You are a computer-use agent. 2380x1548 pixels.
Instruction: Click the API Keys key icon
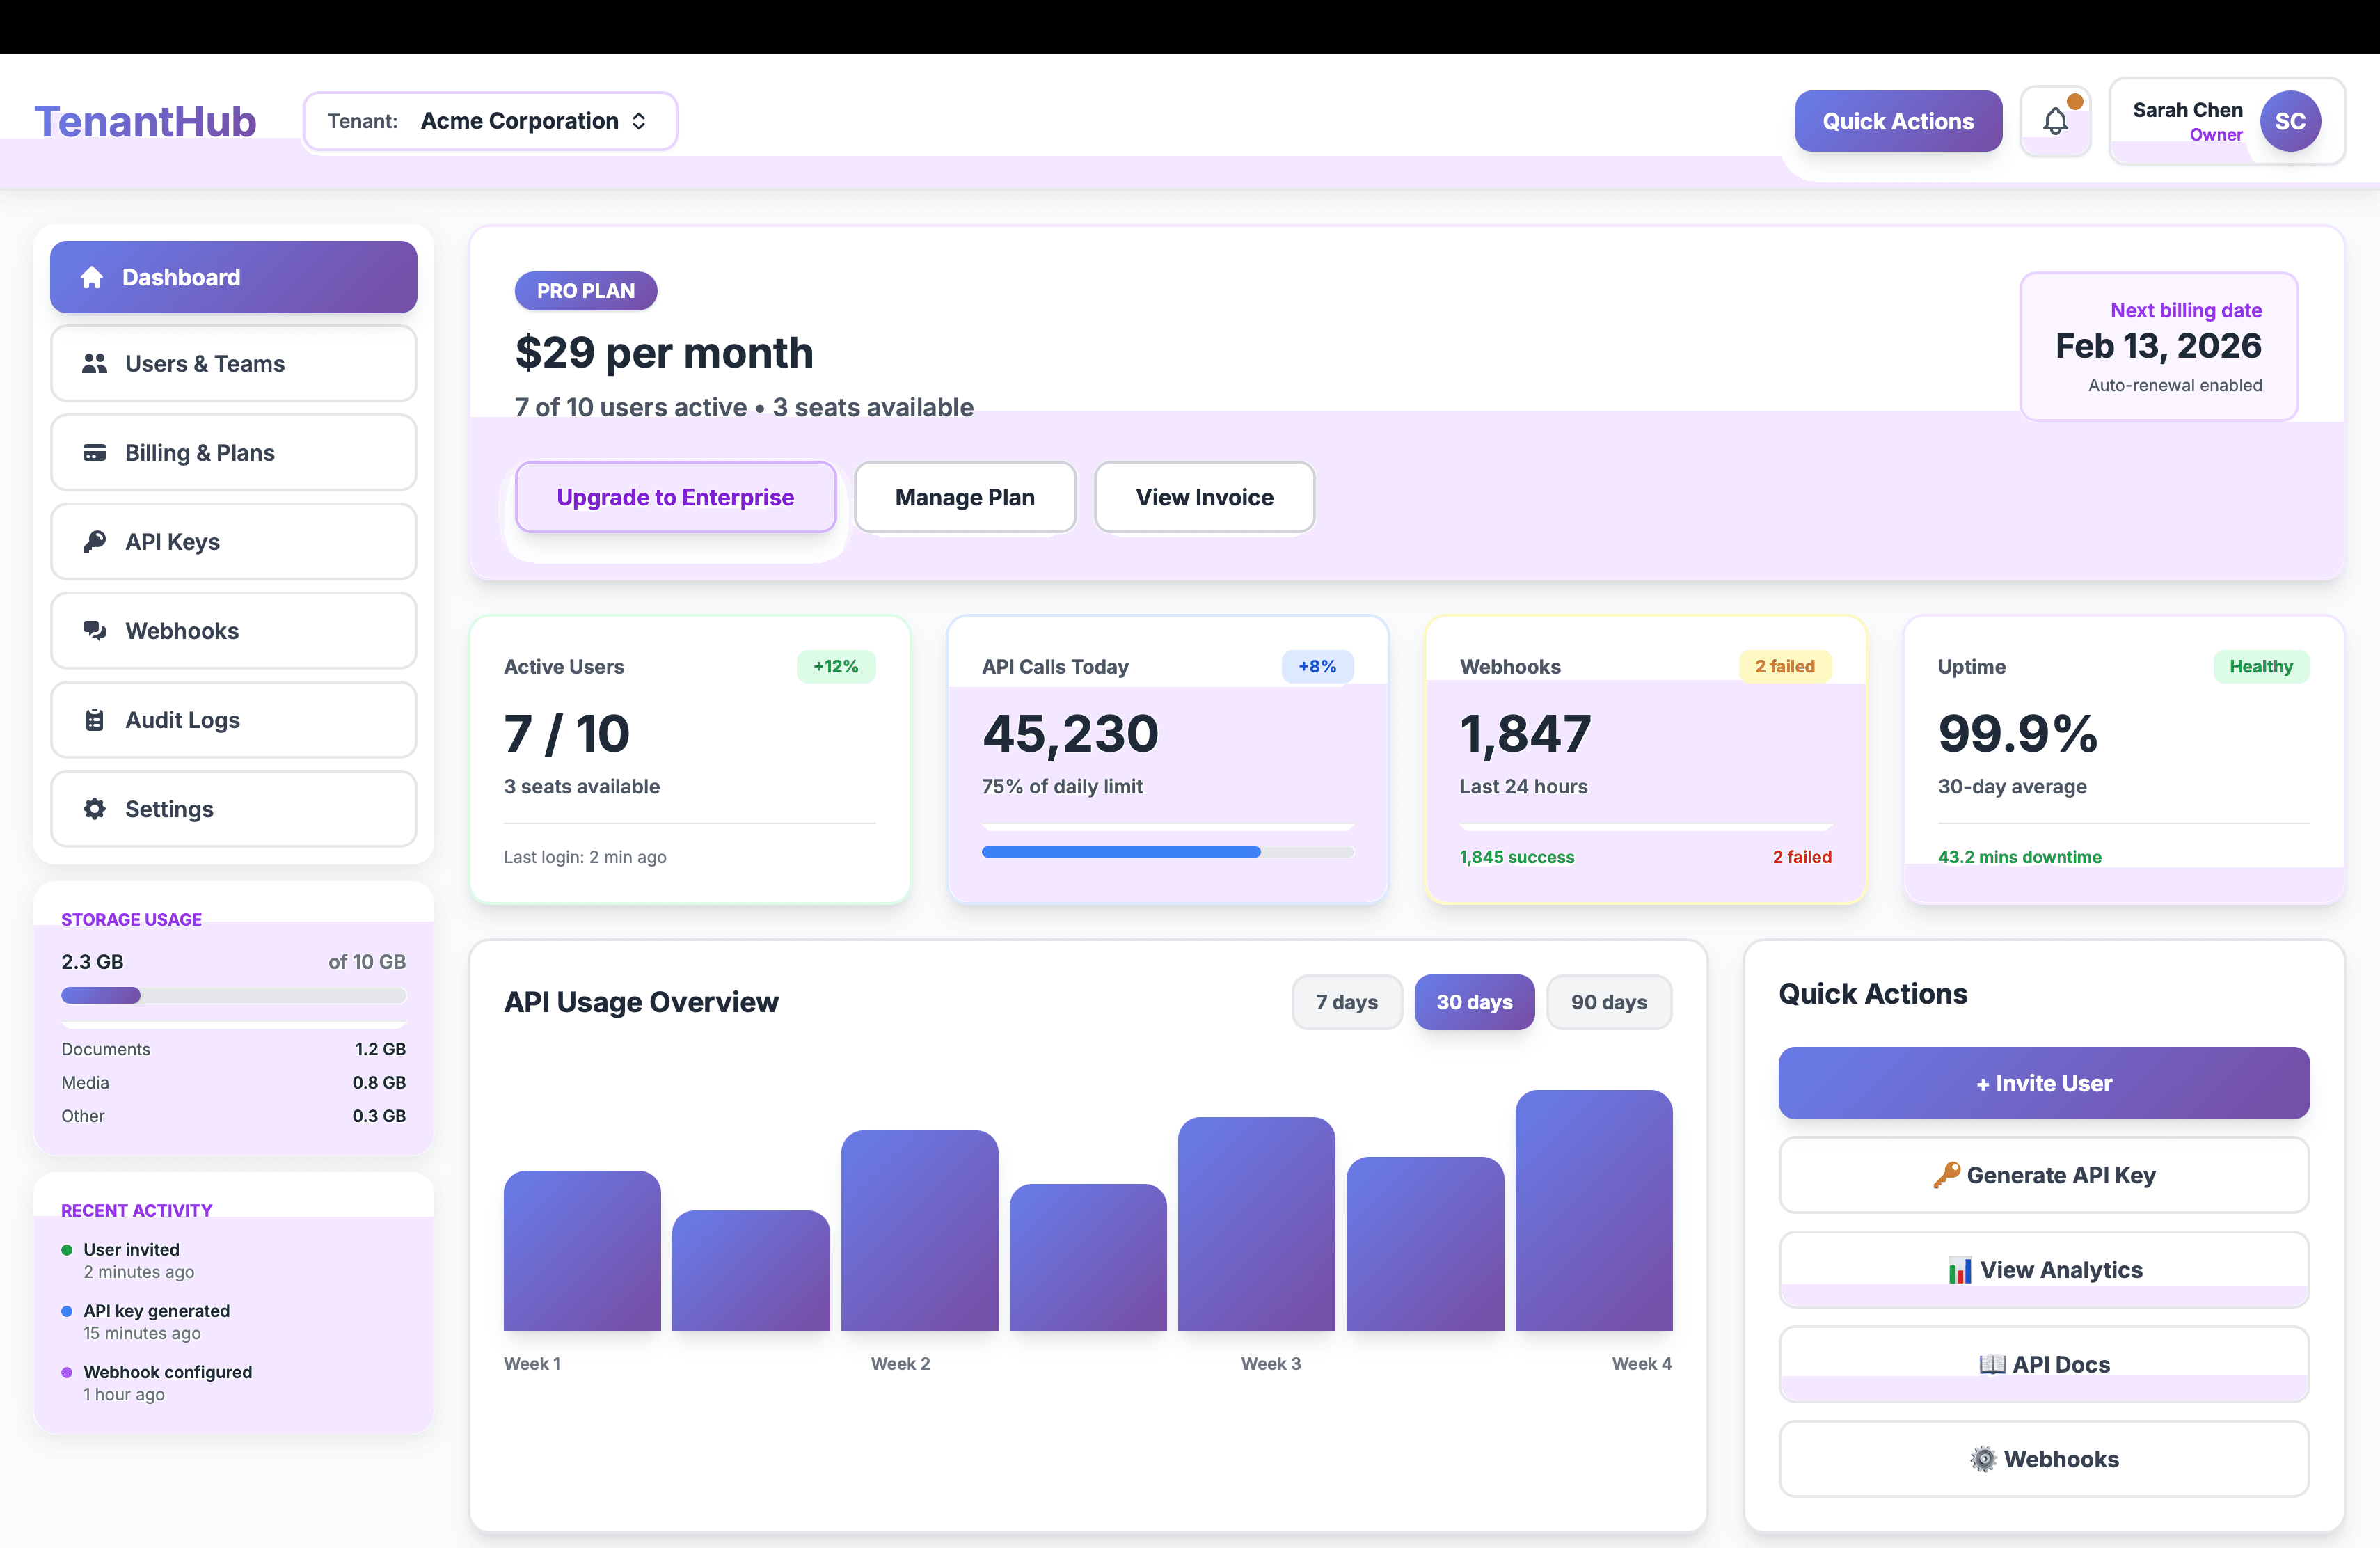point(95,541)
